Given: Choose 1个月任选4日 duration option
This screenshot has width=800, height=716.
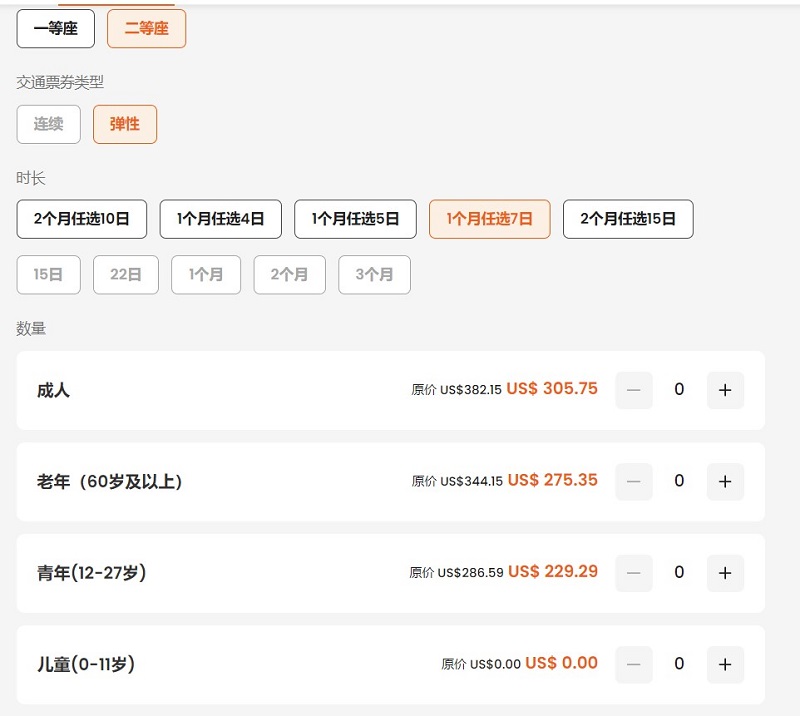Looking at the screenshot, I should click(220, 219).
